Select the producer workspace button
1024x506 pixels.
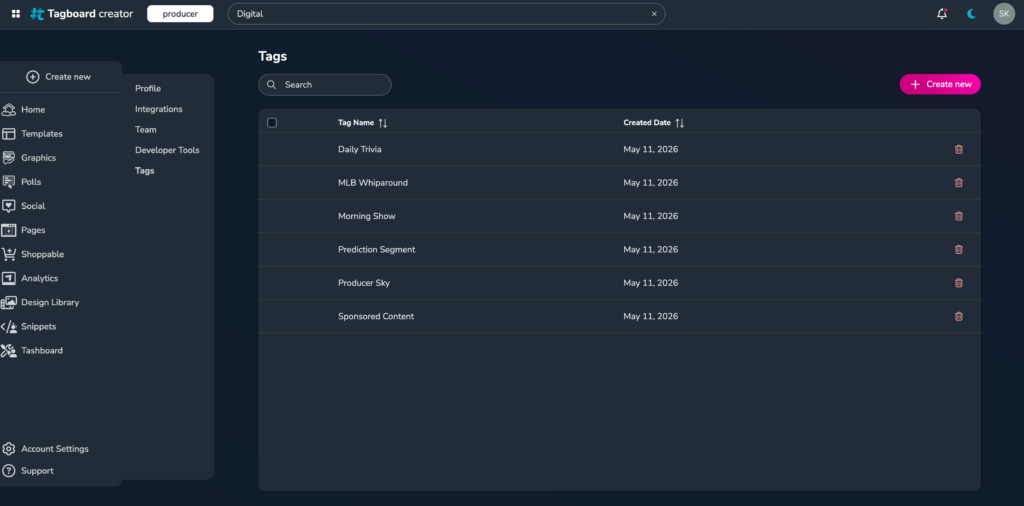click(180, 14)
